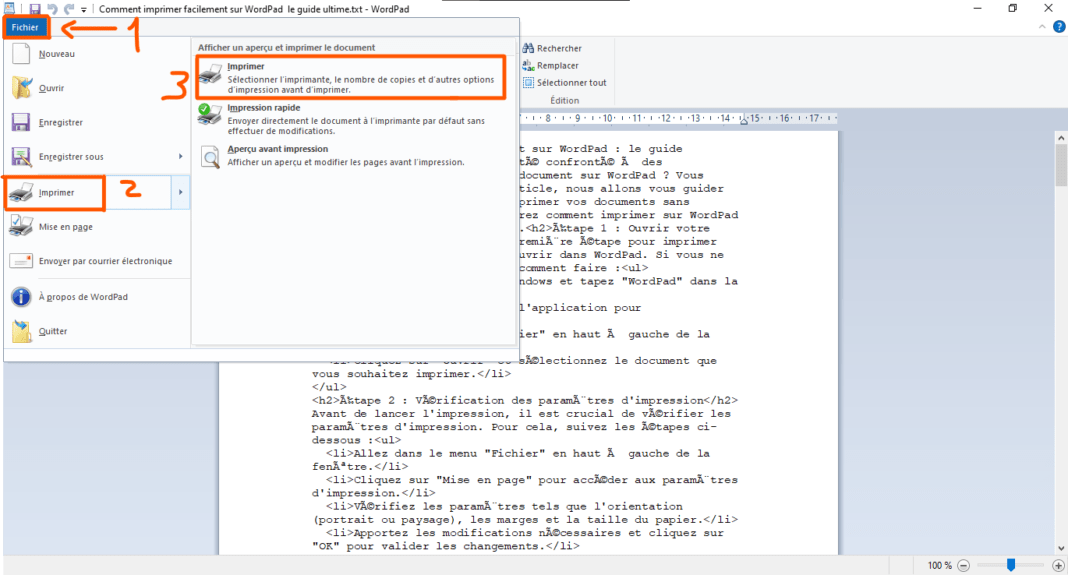Viewport: 1068px width, 575px height.
Task: Click the WordPad application icon in title bar
Action: [10, 9]
